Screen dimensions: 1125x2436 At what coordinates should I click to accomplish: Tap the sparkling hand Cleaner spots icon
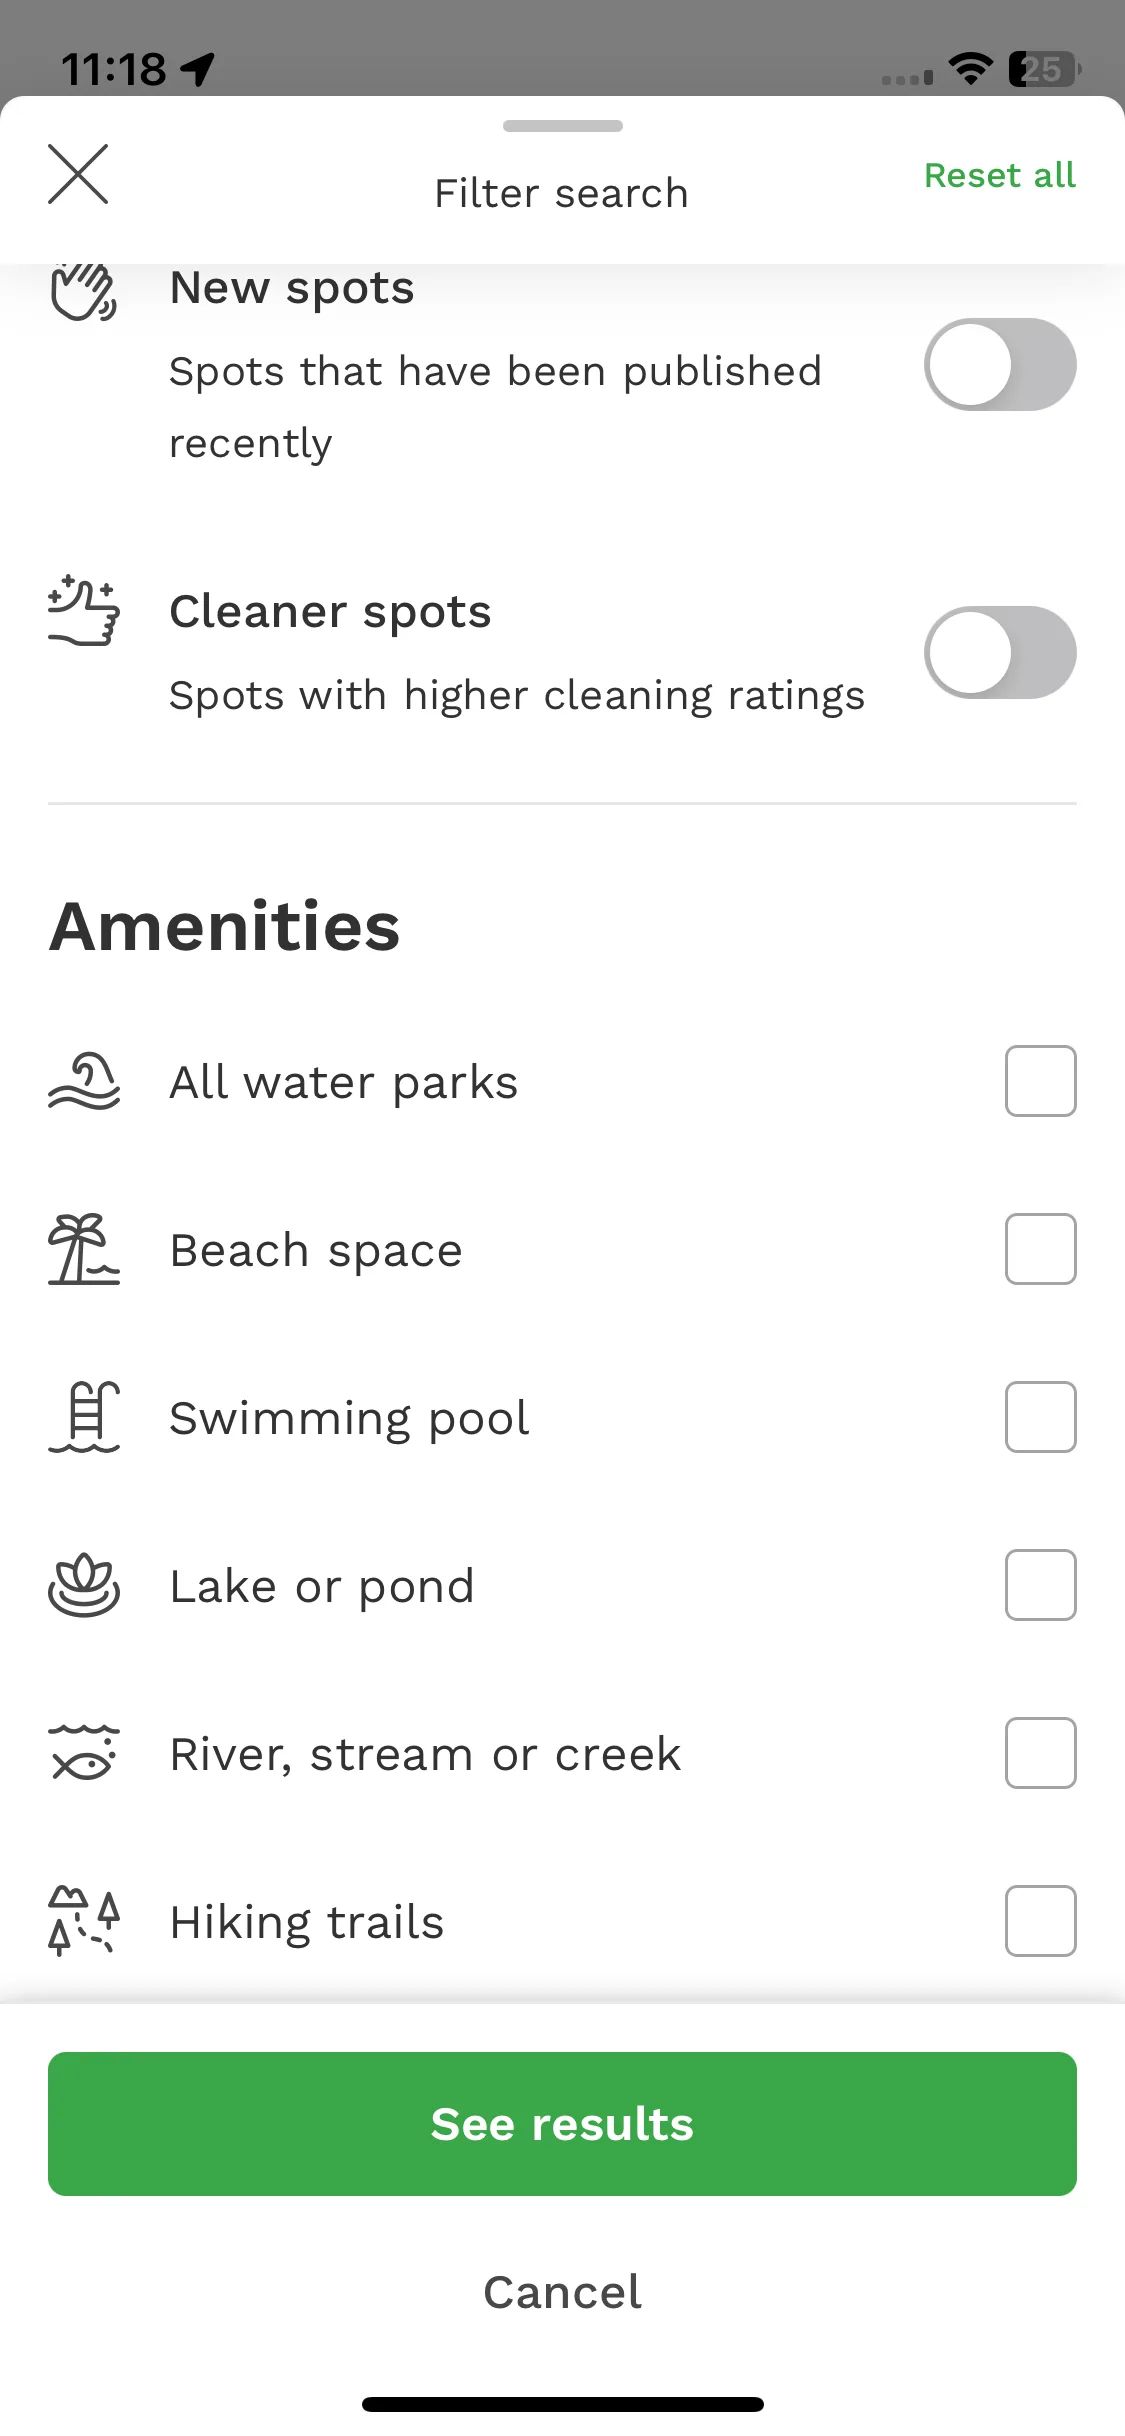84,611
